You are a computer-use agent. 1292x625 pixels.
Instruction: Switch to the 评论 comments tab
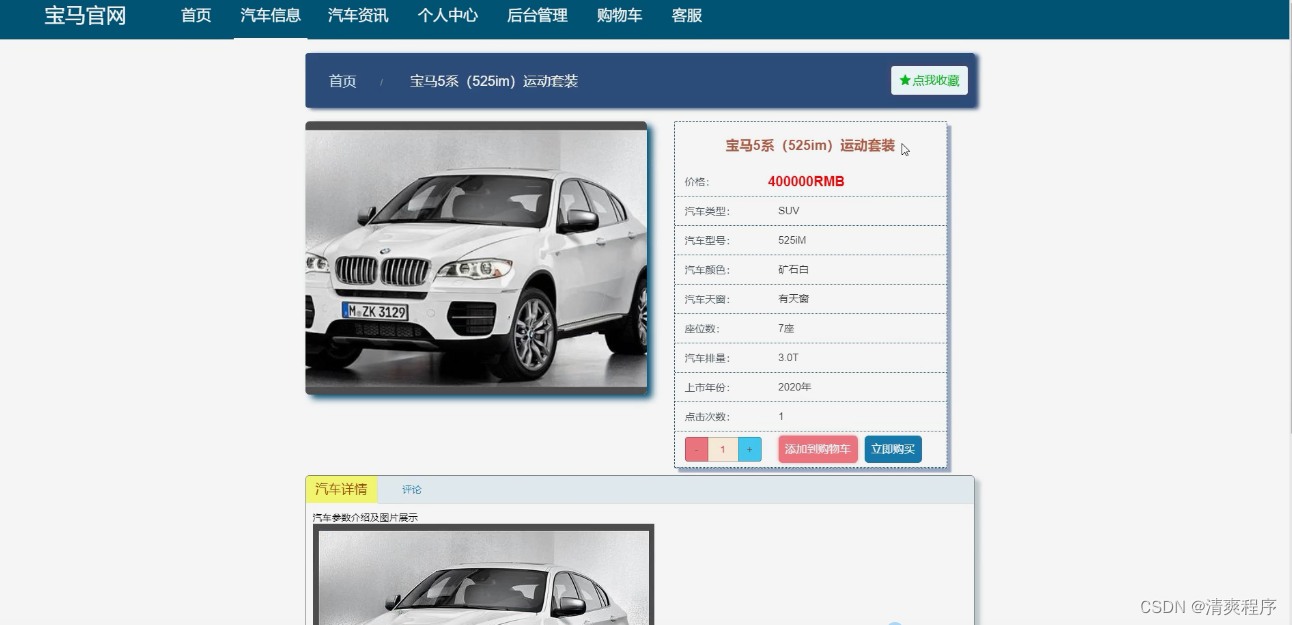(412, 489)
